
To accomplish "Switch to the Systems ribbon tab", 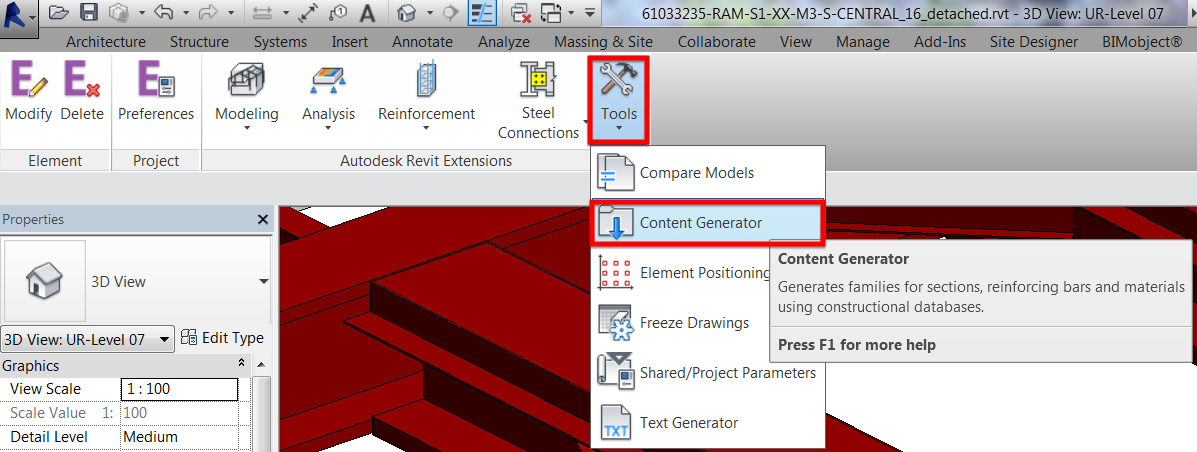I will pyautogui.click(x=280, y=42).
